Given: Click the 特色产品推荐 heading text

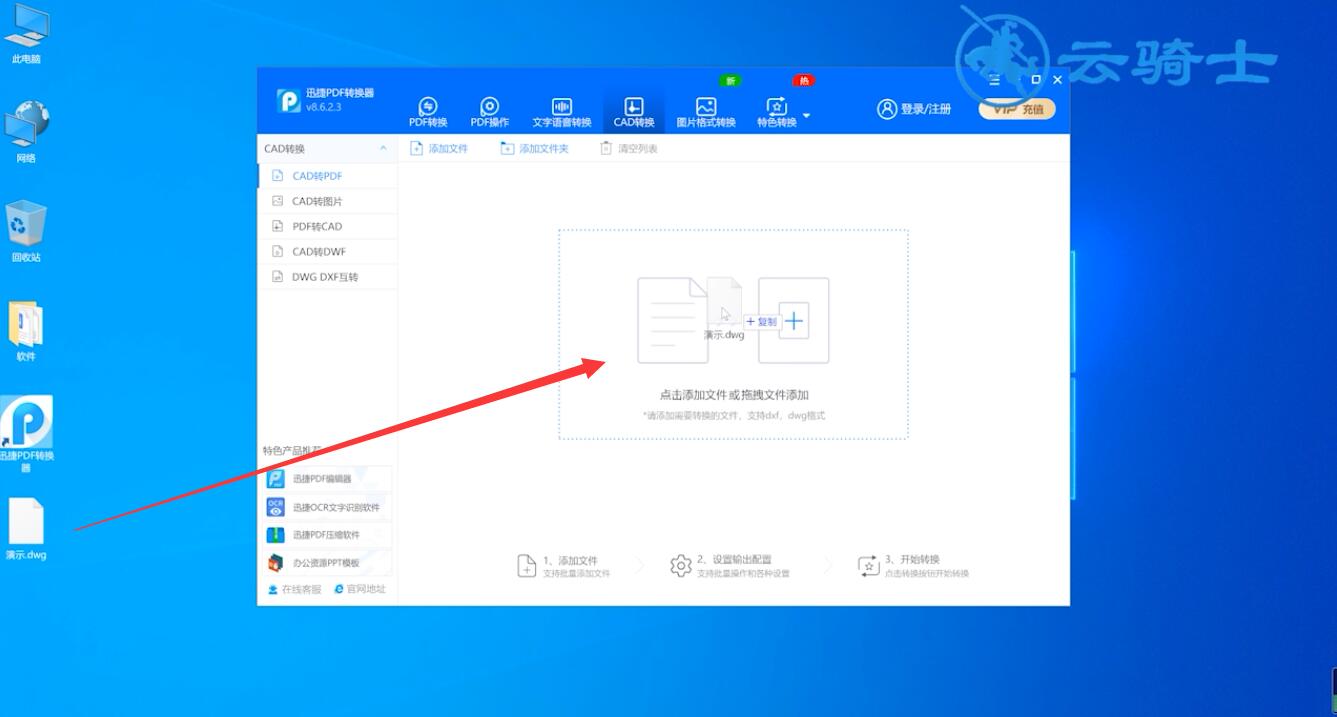Looking at the screenshot, I should (292, 451).
